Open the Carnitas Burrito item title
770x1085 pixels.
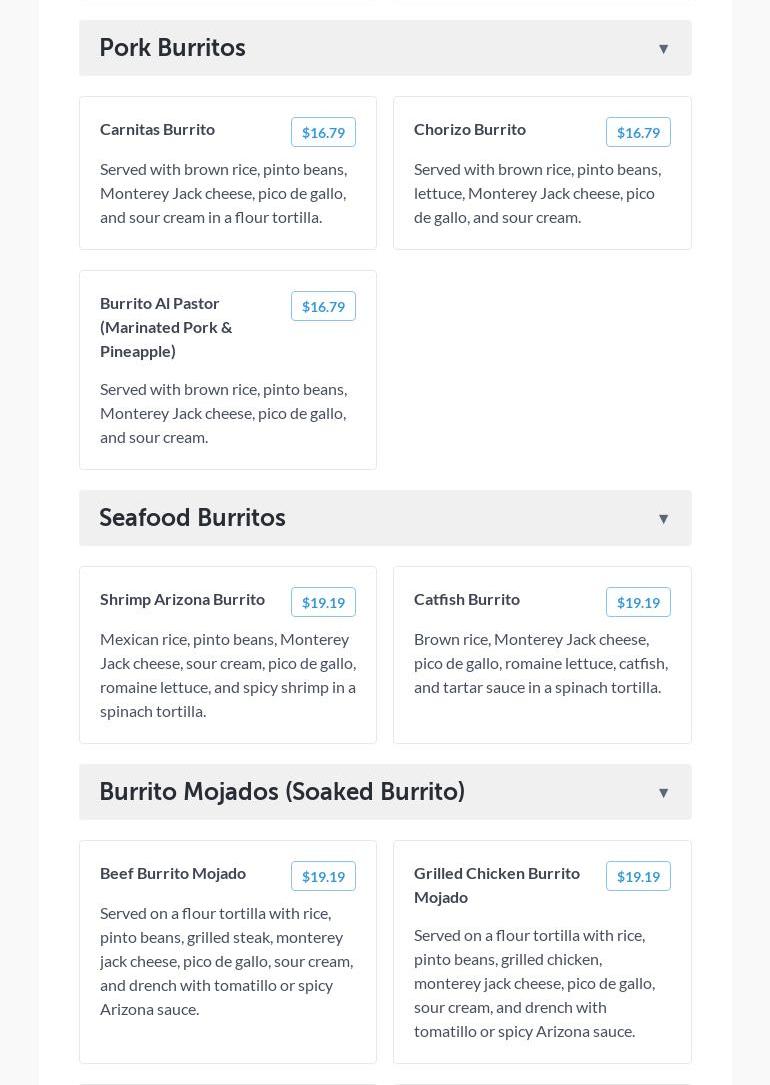(157, 129)
